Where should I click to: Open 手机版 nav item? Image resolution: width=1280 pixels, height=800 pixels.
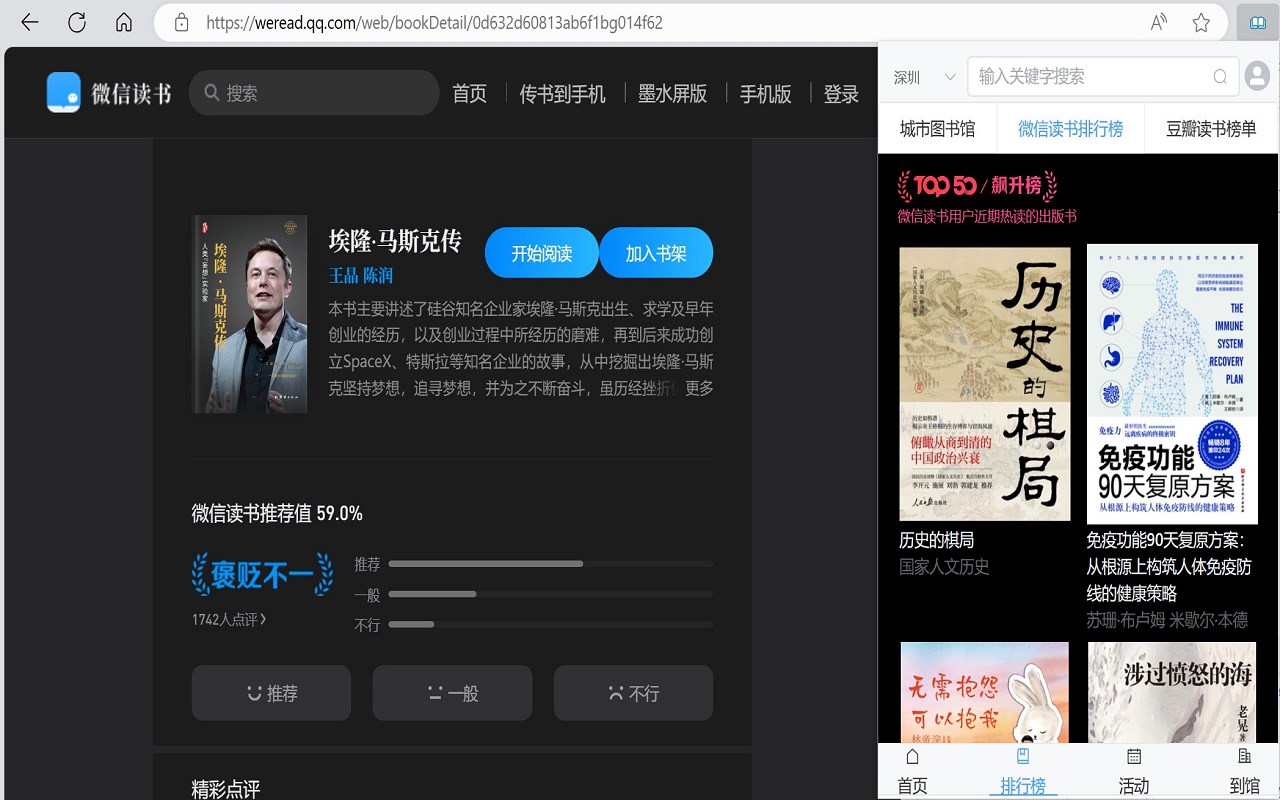765,93
